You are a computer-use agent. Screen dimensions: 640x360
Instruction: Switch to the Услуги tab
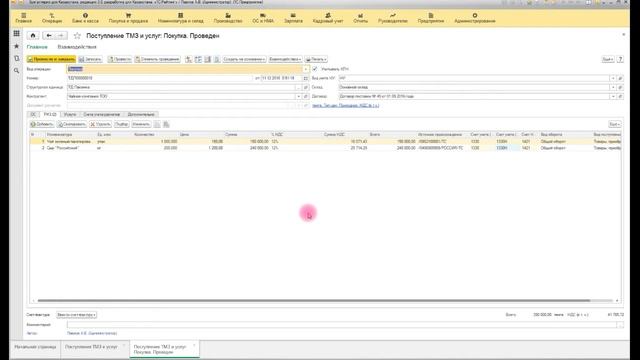coord(70,114)
